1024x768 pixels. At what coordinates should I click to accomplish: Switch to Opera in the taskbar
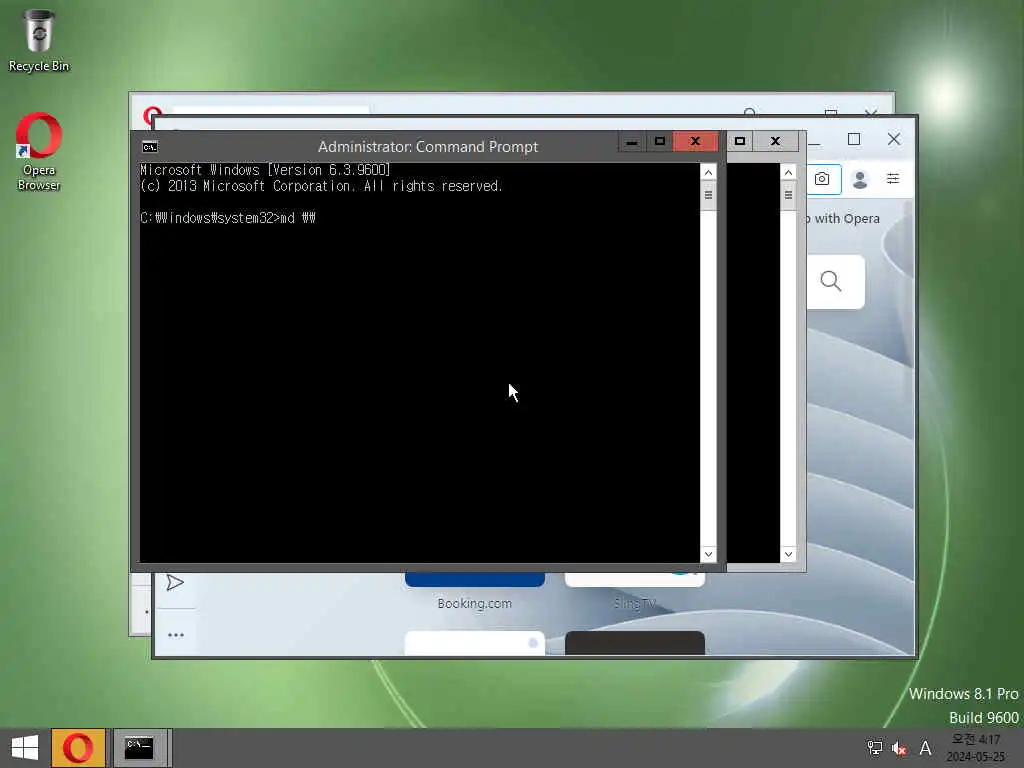tap(78, 748)
